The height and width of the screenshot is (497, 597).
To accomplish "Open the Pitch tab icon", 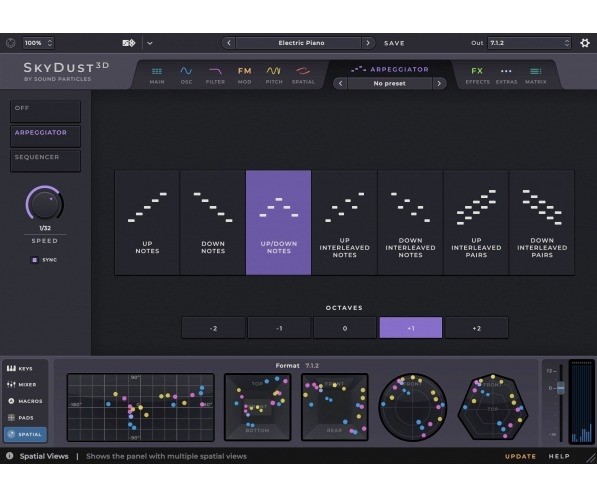I will pyautogui.click(x=274, y=75).
